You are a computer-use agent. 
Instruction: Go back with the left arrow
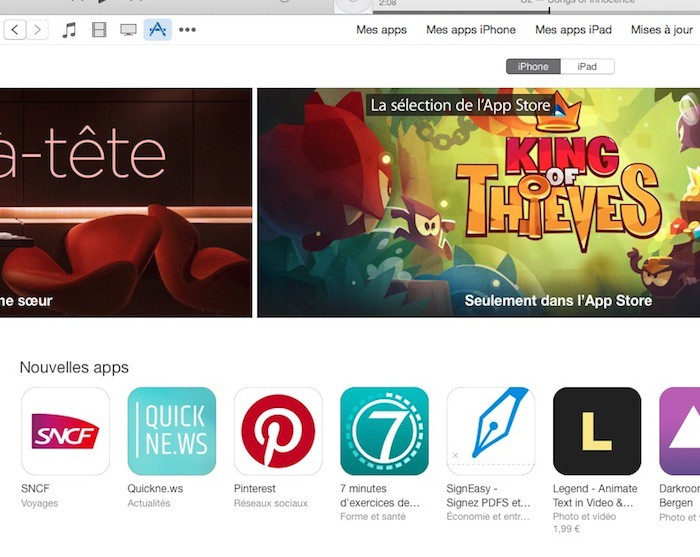point(15,30)
